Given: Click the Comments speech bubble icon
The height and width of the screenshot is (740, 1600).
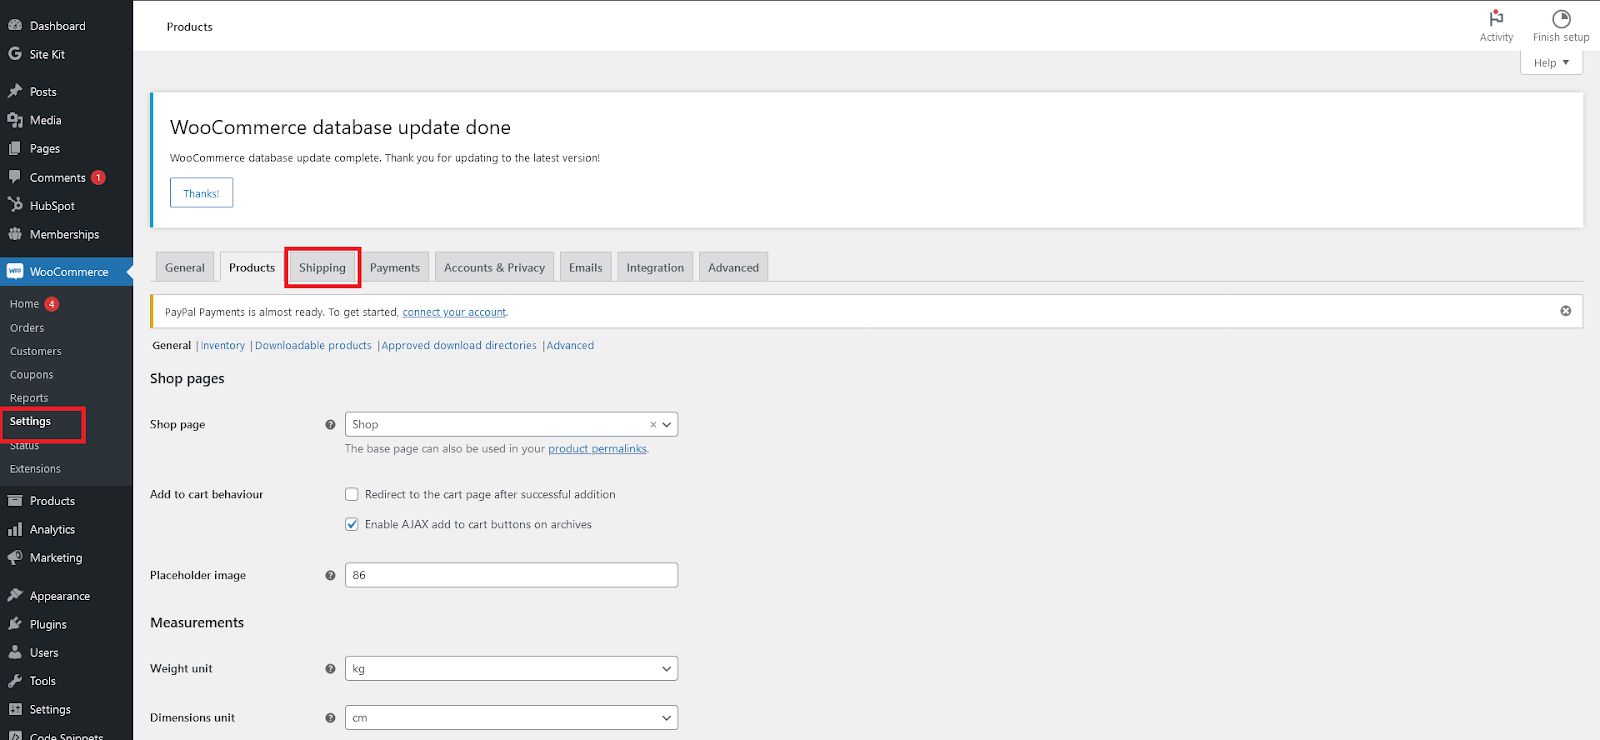Looking at the screenshot, I should coord(15,177).
